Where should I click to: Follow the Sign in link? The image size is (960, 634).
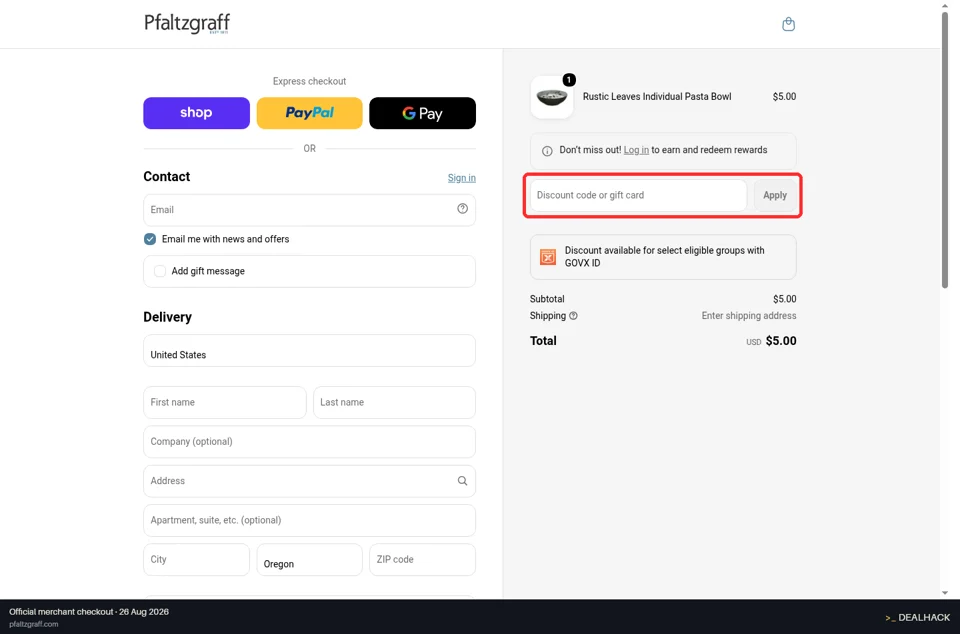point(462,178)
